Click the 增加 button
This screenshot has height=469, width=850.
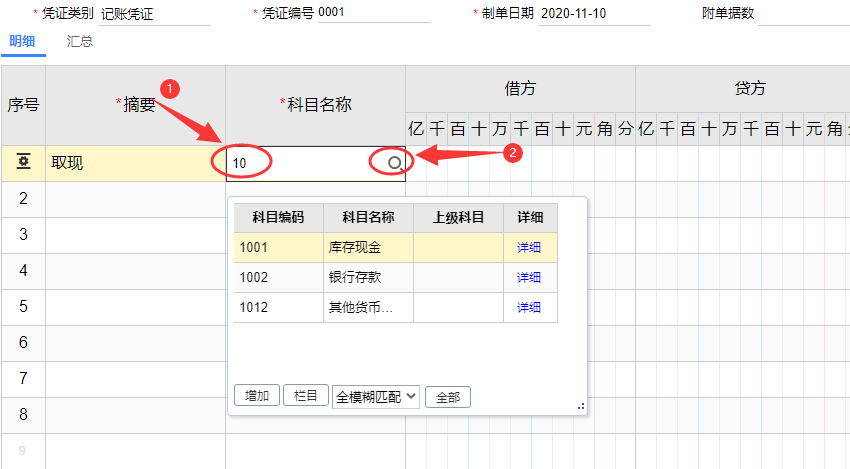point(257,395)
